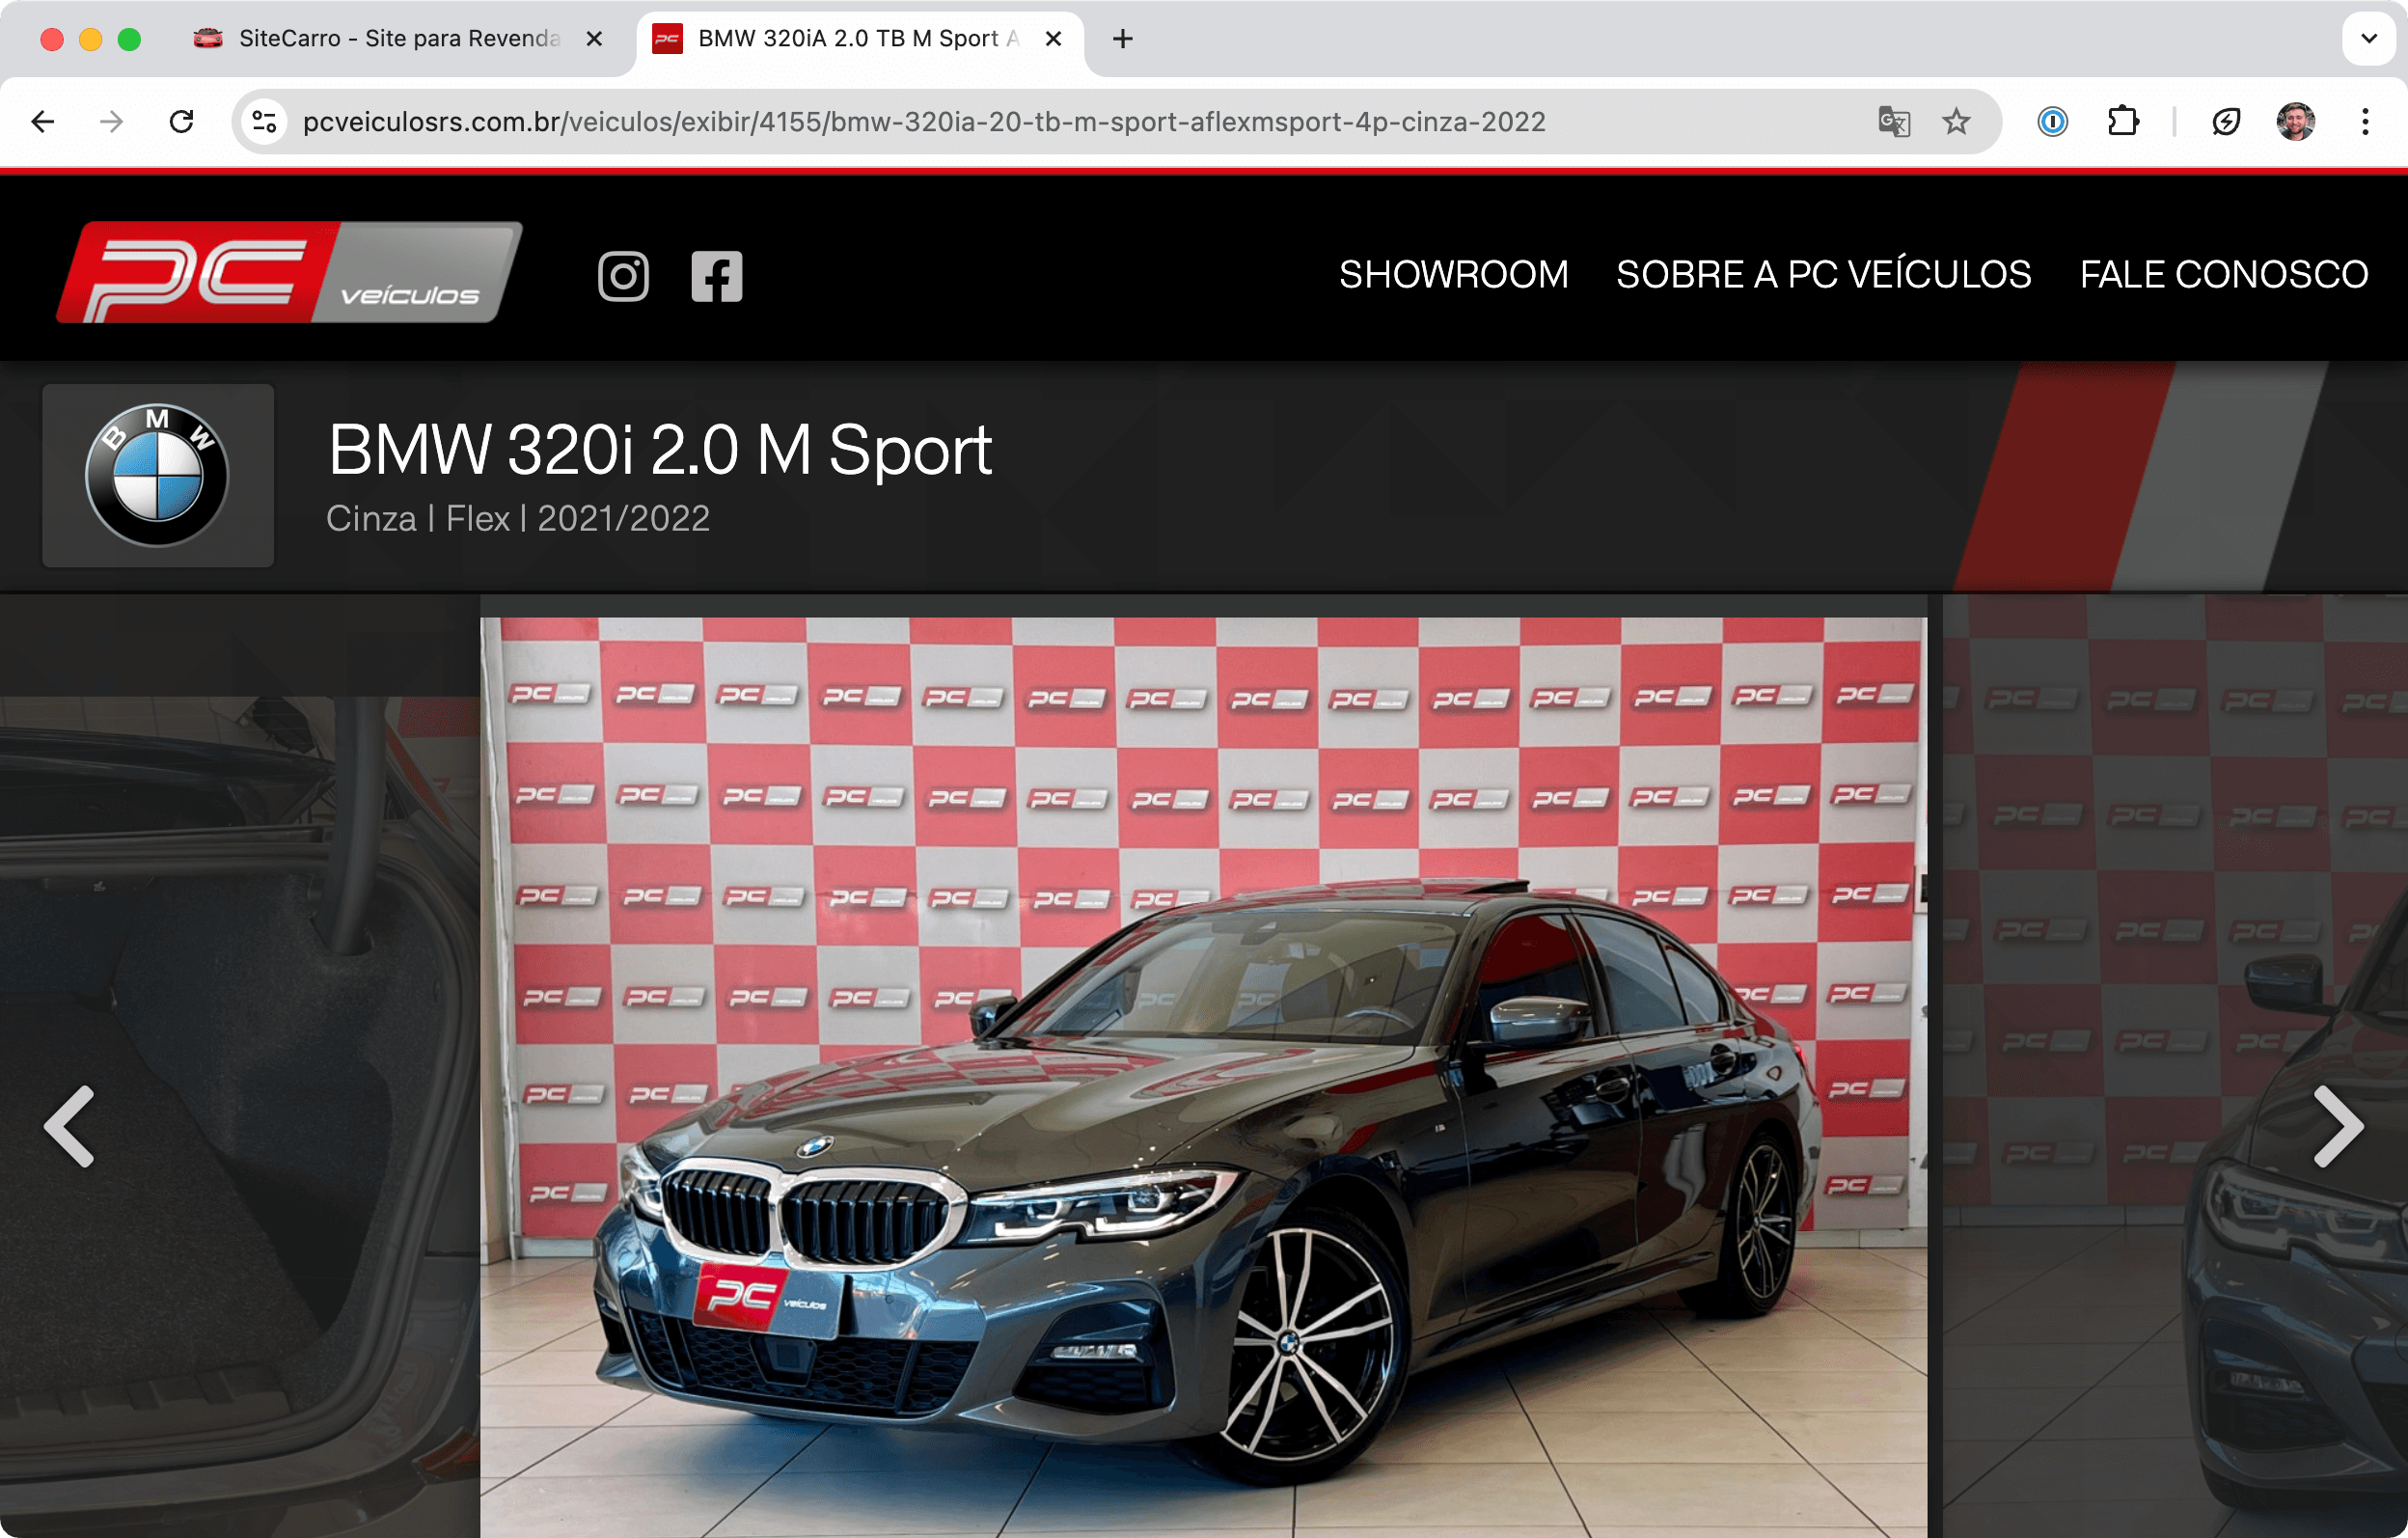Image resolution: width=2408 pixels, height=1538 pixels.
Task: Click the main BMW front photo
Action: point(1204,1077)
